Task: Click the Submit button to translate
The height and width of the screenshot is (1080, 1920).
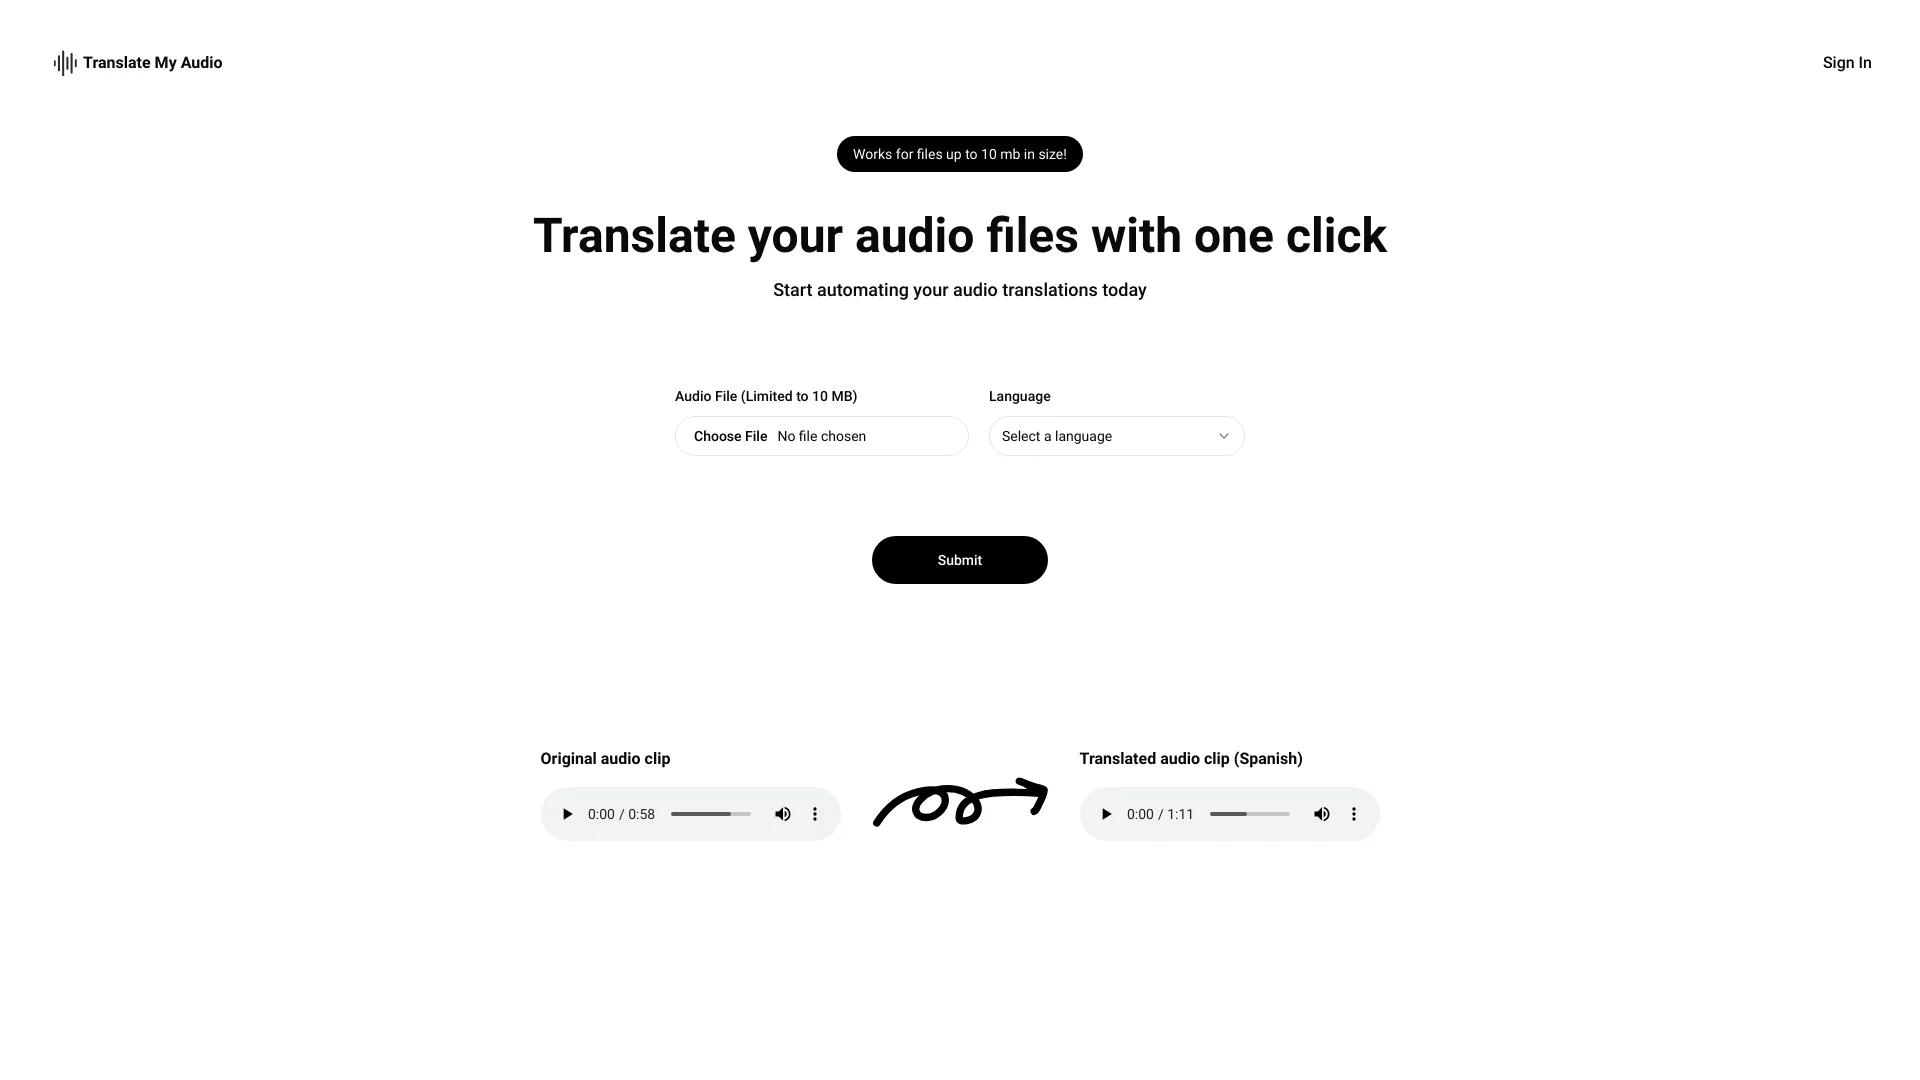Action: tap(960, 560)
